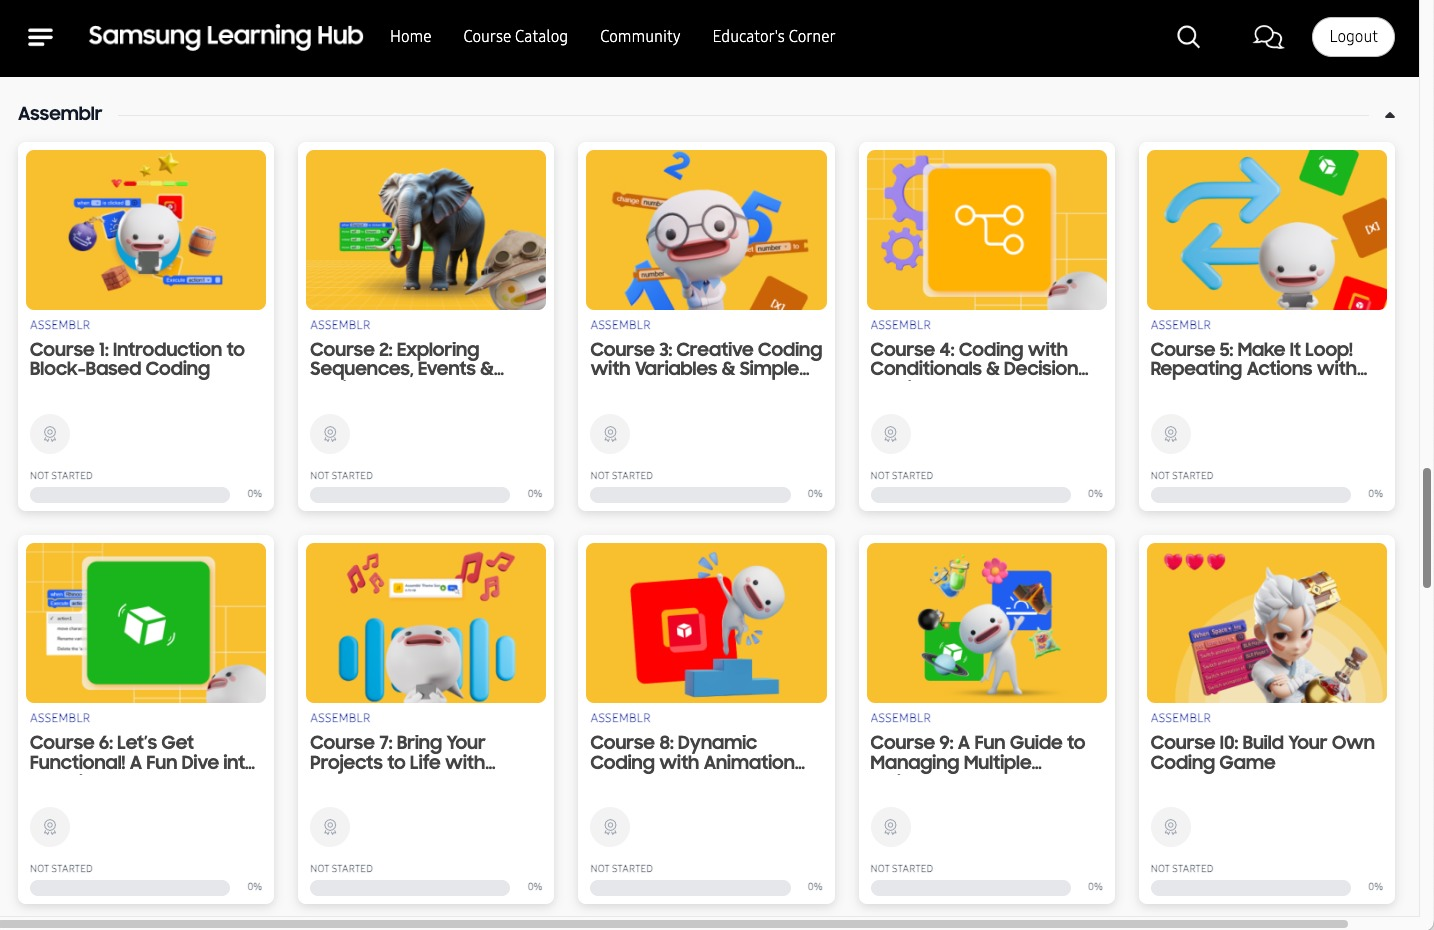Click the Course 5 progress bar
This screenshot has height=930, width=1434.
pyautogui.click(x=1251, y=495)
